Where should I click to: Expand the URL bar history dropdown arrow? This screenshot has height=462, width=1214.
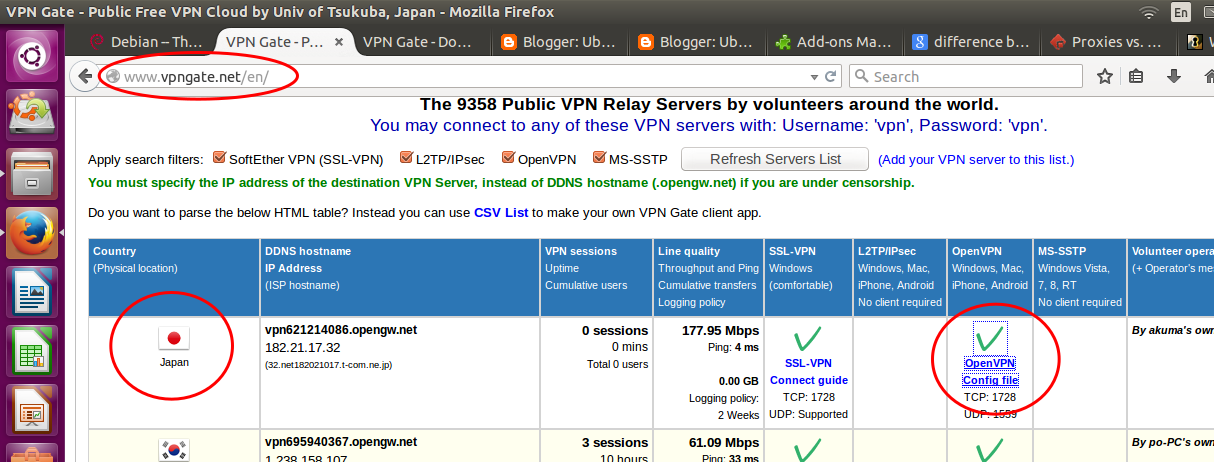813,76
